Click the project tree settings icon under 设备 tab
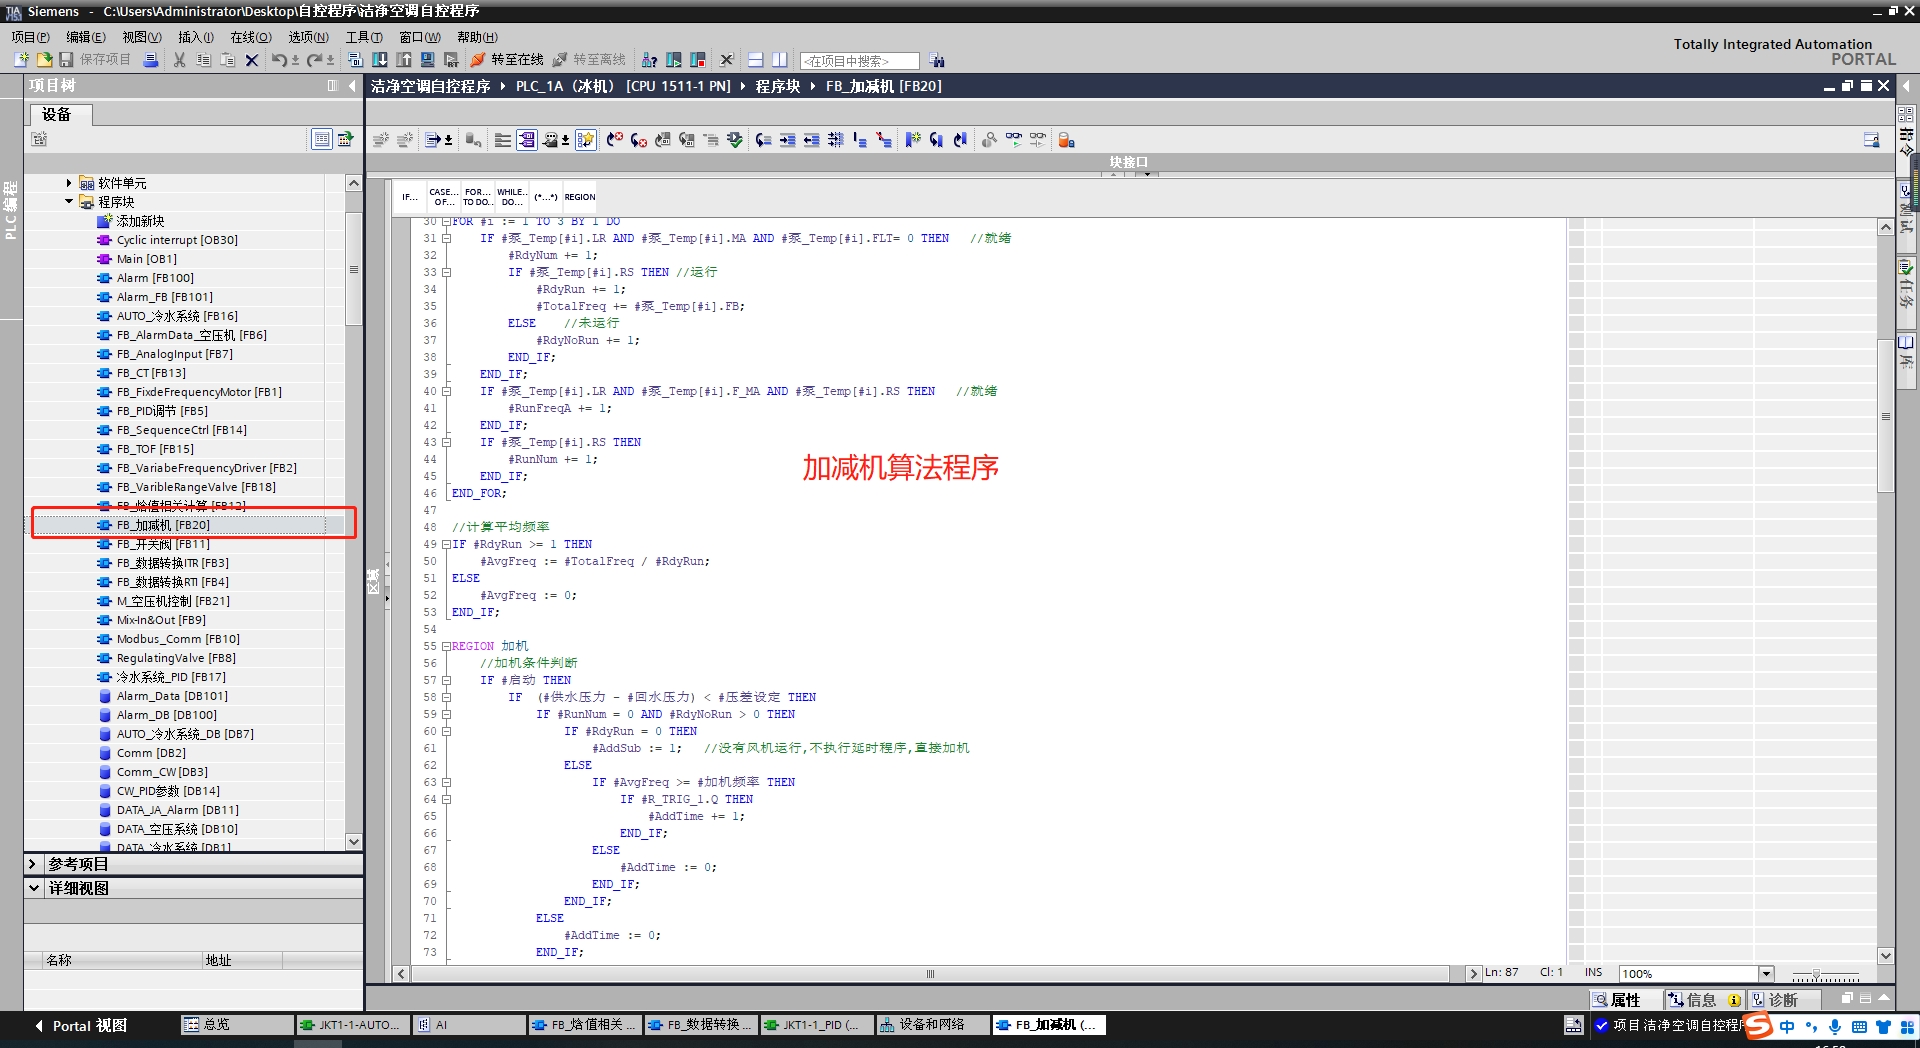 coord(39,139)
